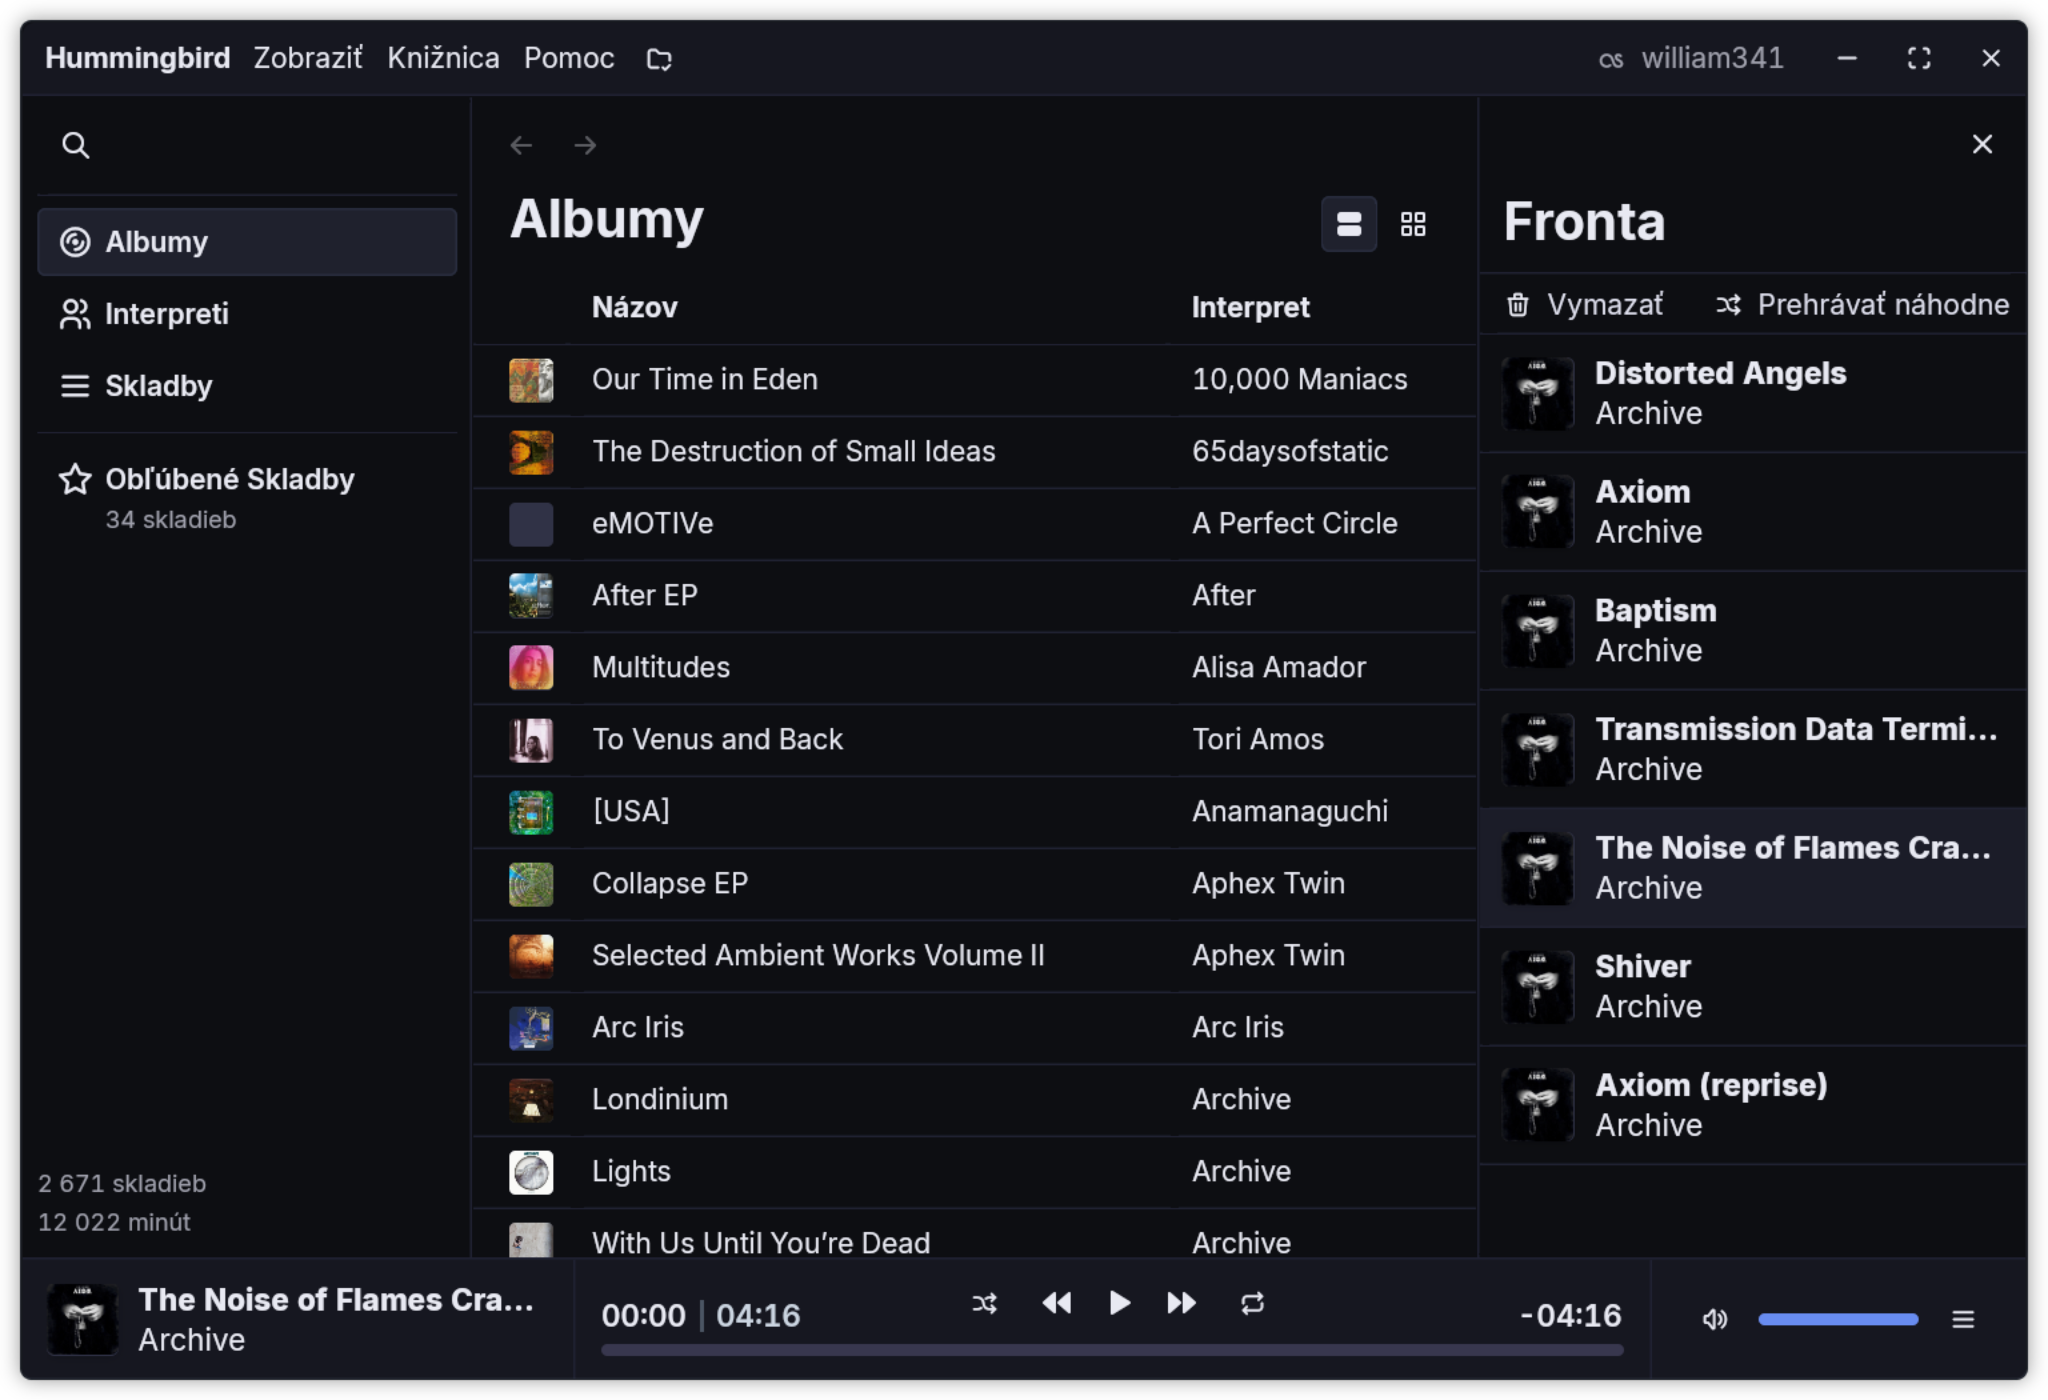
Task: Click Selected Ambient Works Volume II cover
Action: point(531,956)
